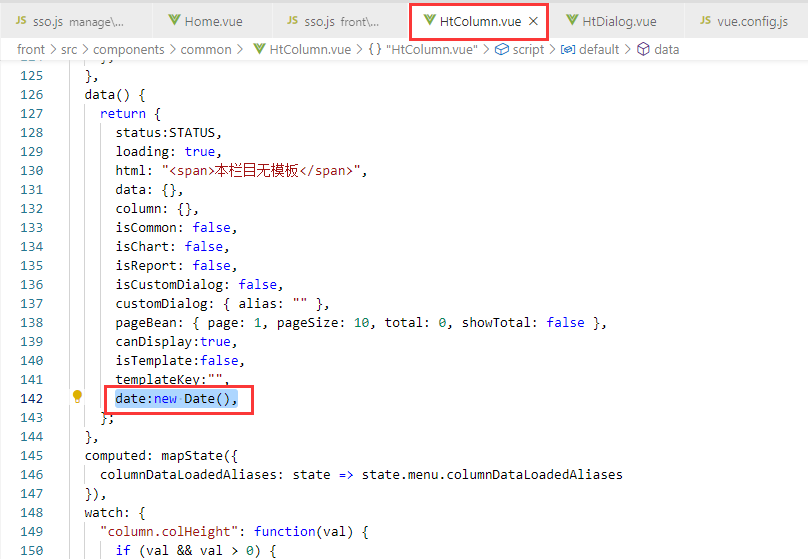Click the JS icon on the vue.config.js tab
This screenshot has height=559, width=808.
tap(705, 21)
